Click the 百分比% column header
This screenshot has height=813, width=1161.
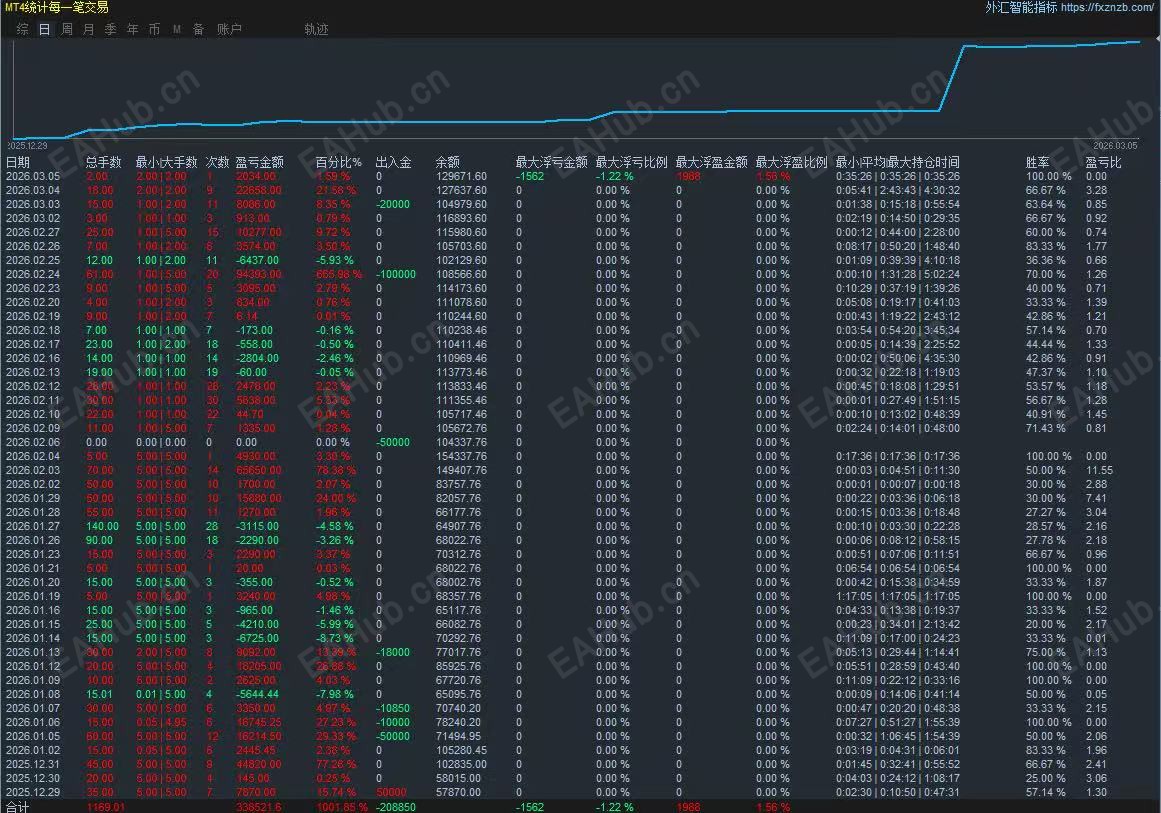coord(338,161)
